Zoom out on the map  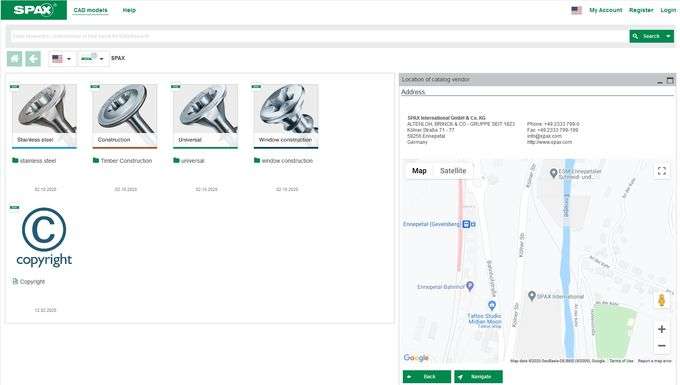click(662, 346)
